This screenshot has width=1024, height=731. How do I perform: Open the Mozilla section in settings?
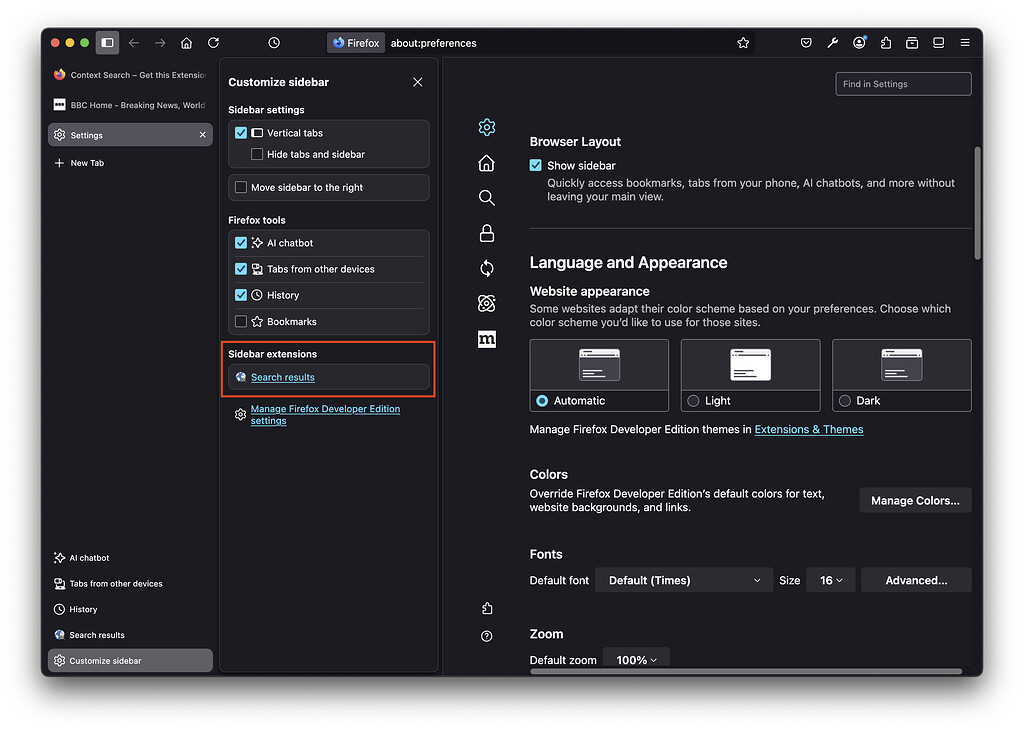coord(487,339)
